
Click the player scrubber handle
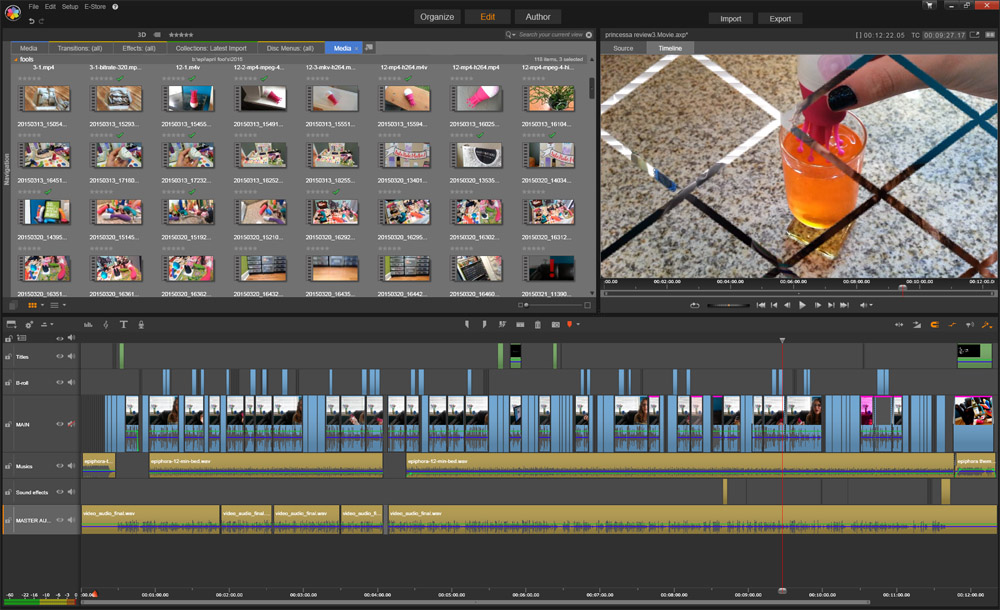pyautogui.click(x=902, y=288)
